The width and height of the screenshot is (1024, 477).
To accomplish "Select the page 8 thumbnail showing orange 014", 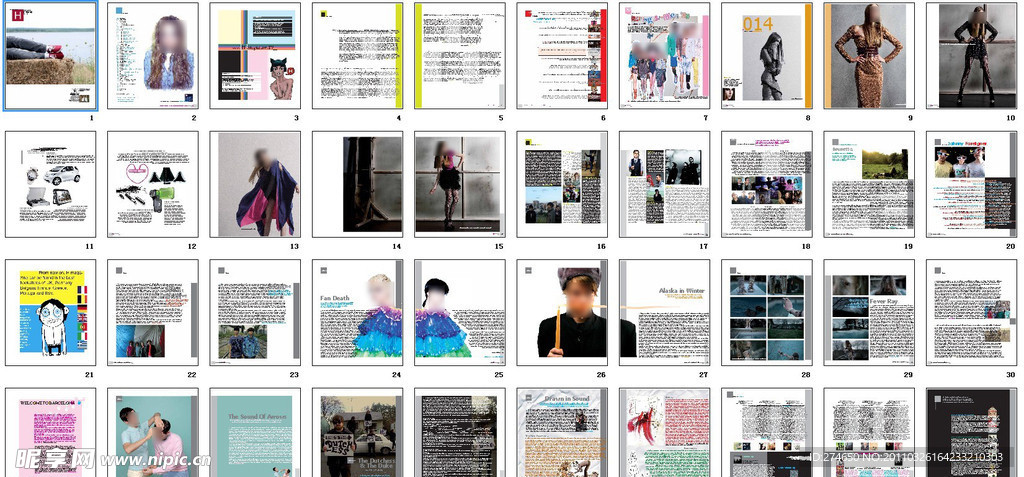I will point(767,56).
